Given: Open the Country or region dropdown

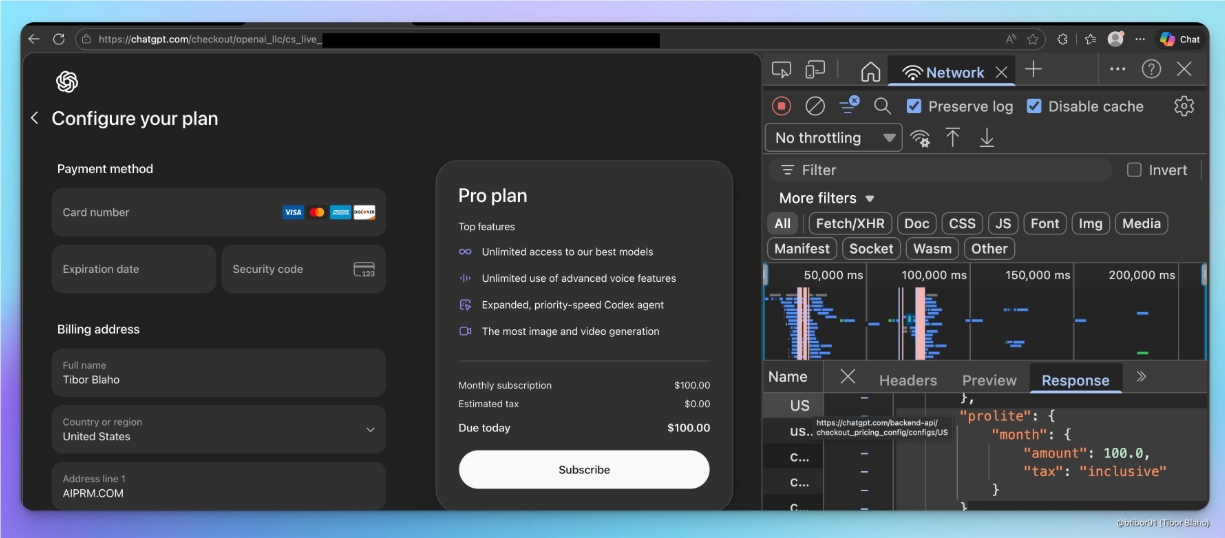Looking at the screenshot, I should click(218, 429).
